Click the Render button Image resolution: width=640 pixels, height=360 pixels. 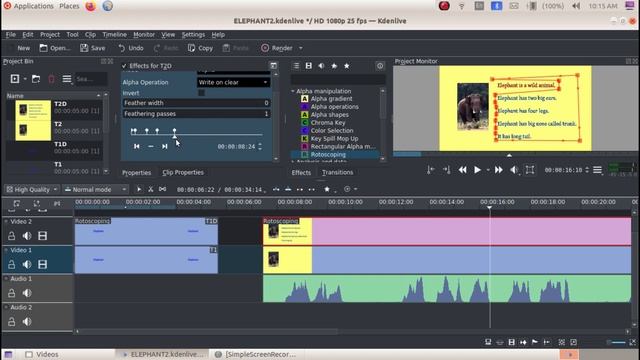click(277, 48)
